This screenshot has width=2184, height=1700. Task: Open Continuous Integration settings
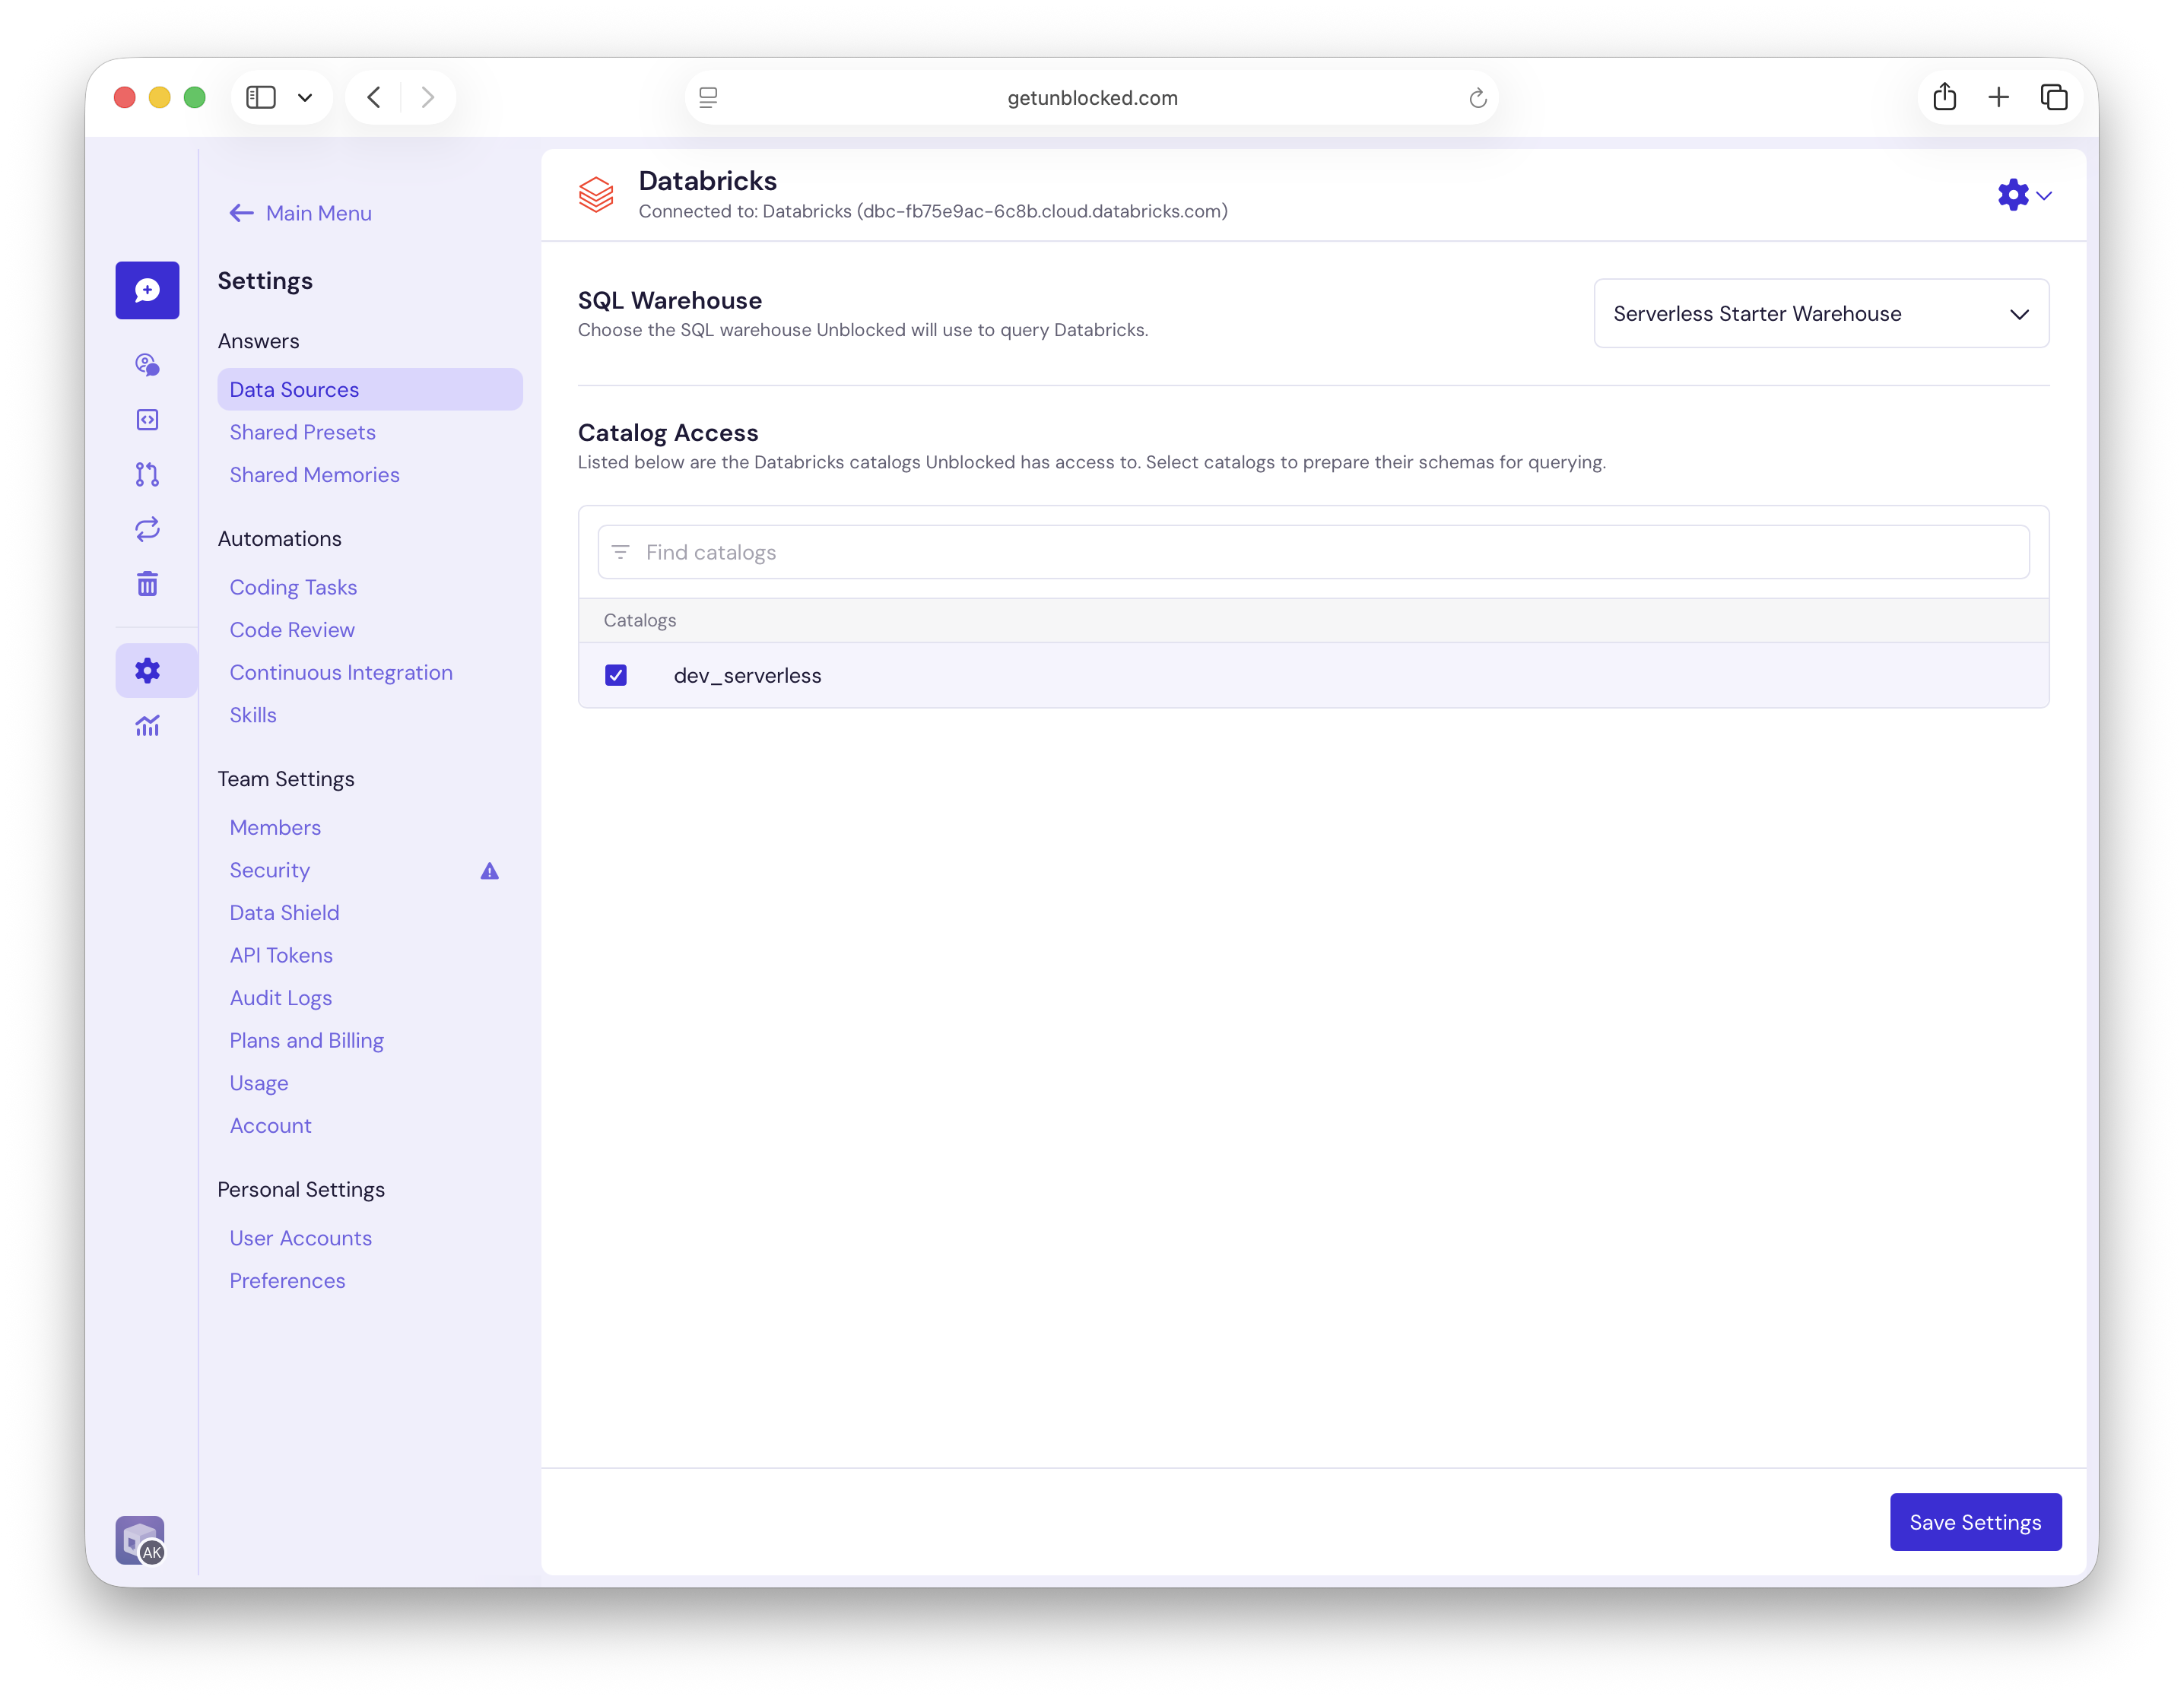coord(341,672)
